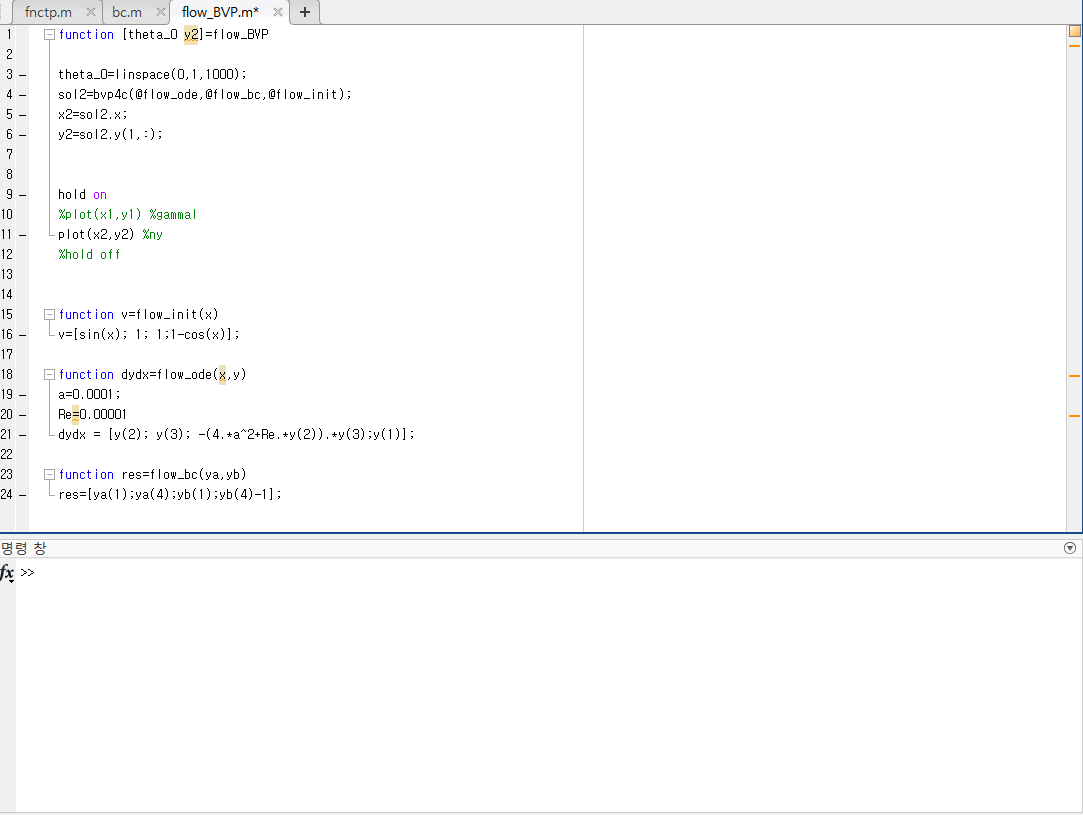Close the modified flow_BVP.m tab with its x icon

point(277,13)
